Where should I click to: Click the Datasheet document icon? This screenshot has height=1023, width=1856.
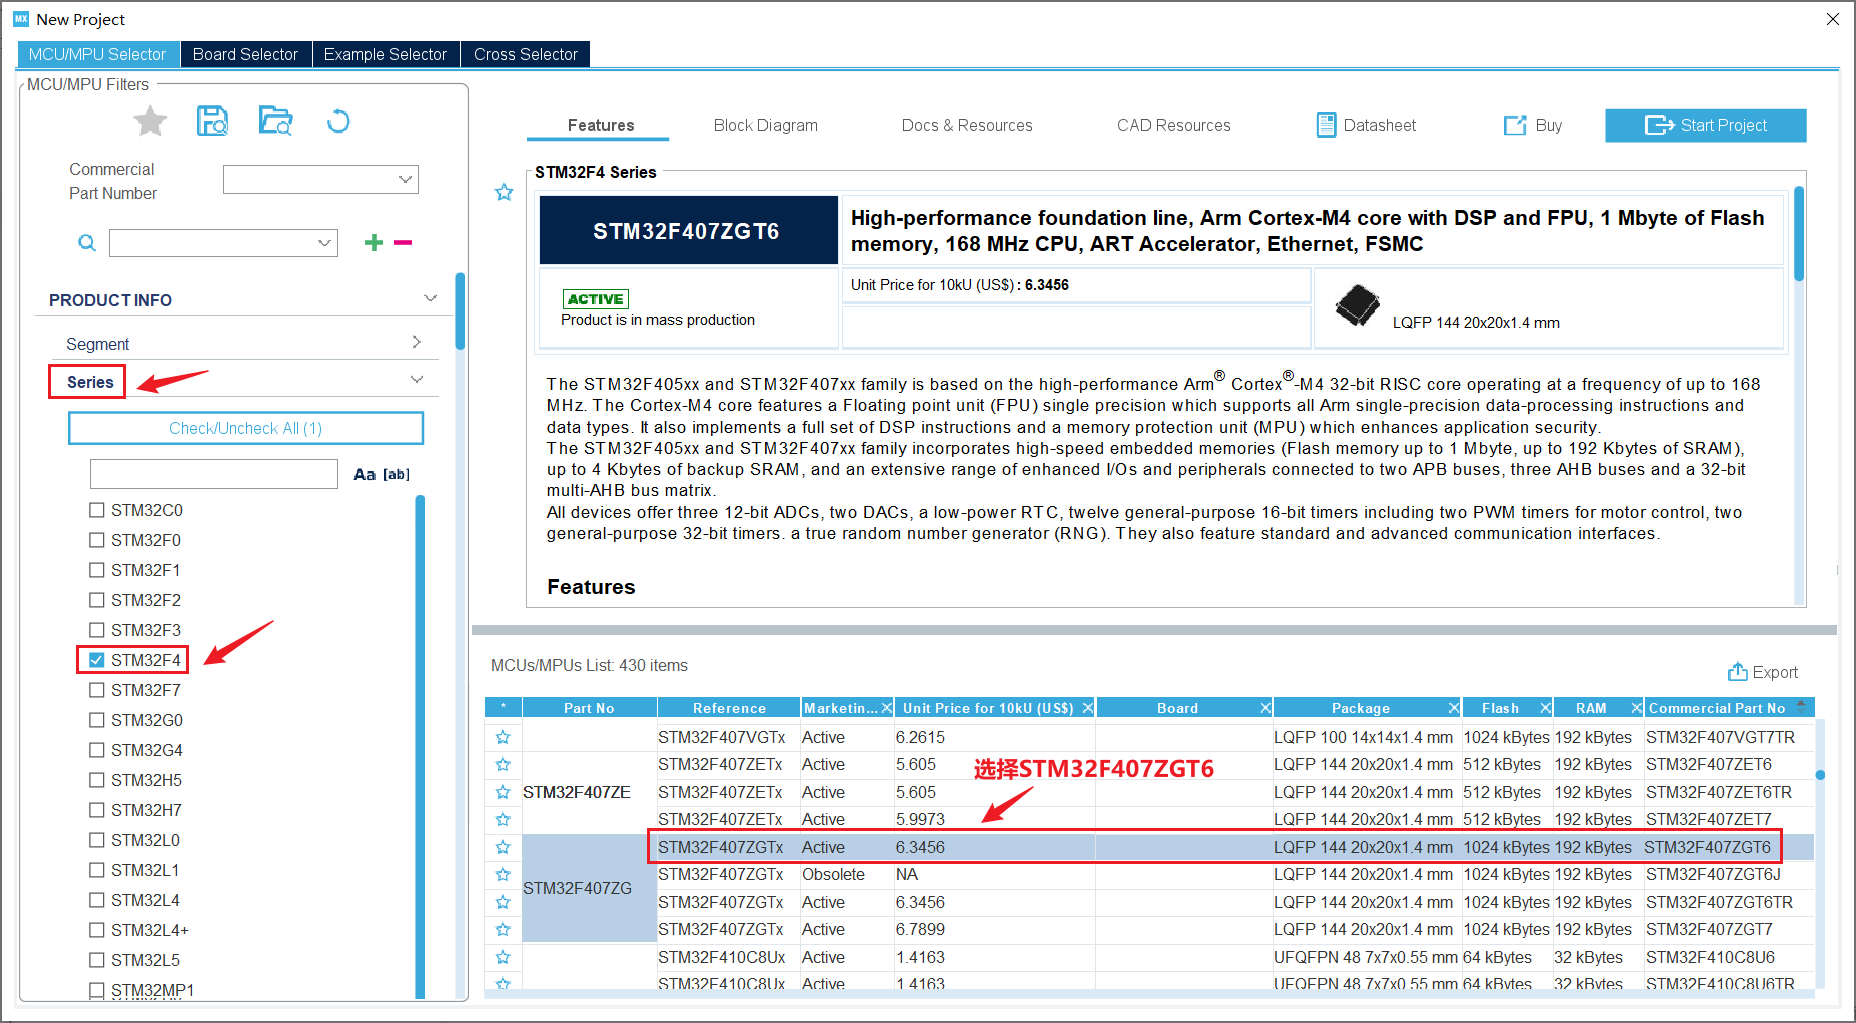(1326, 125)
